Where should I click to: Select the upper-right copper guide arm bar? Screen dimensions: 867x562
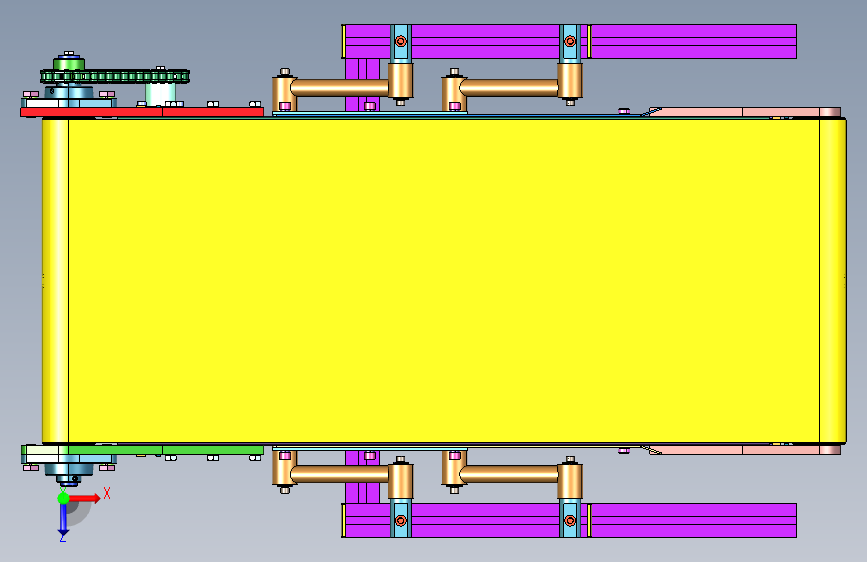[509, 87]
